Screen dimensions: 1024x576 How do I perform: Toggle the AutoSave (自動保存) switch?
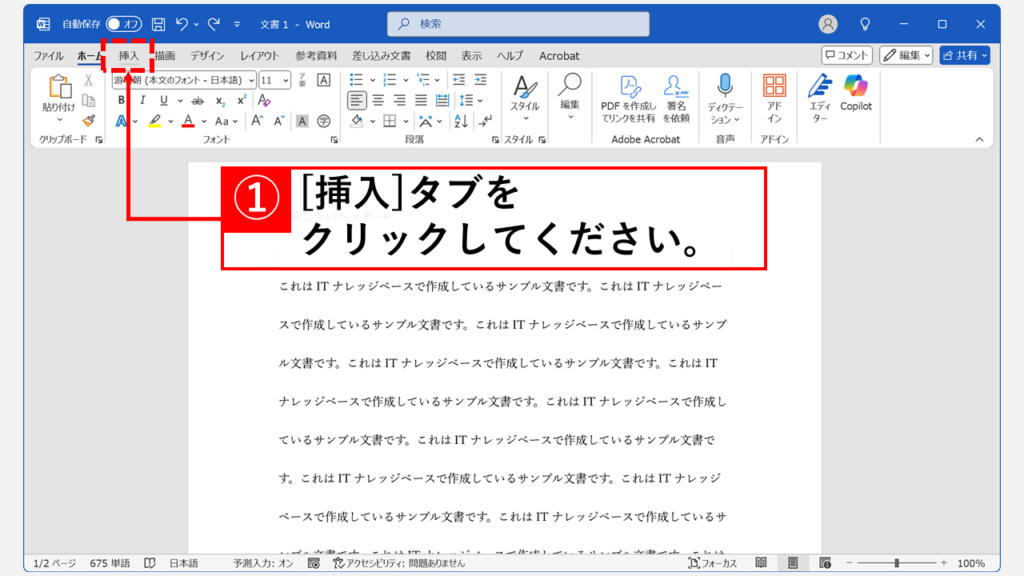coord(124,24)
